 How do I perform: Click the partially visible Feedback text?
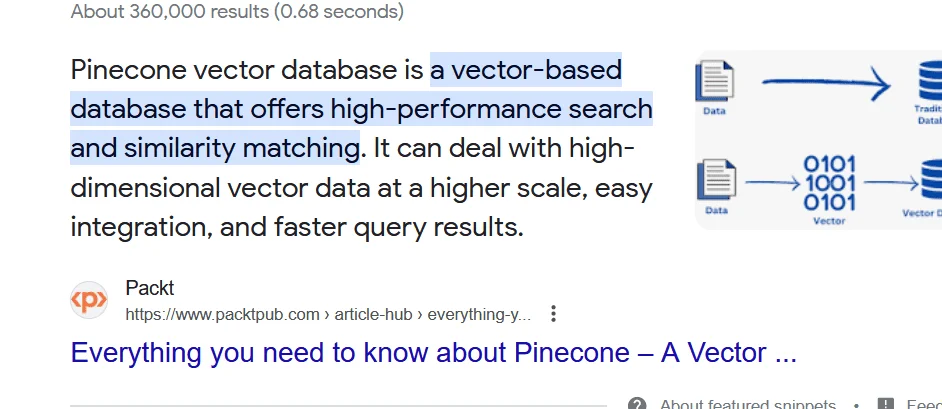(924, 404)
